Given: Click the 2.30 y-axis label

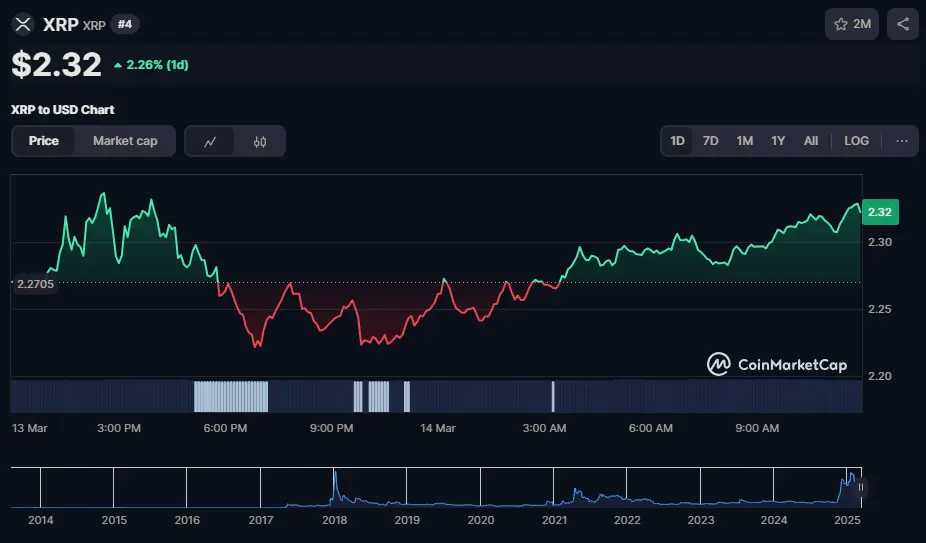Looking at the screenshot, I should [880, 242].
